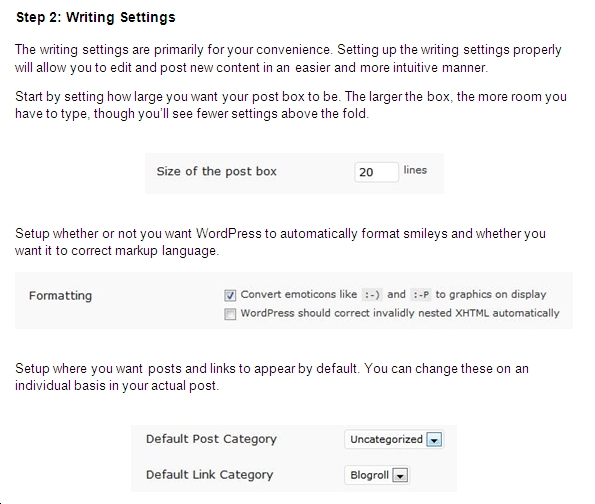The height and width of the screenshot is (504, 595).
Task: Uncheck Convert emoticons to graphics checkbox
Action: pyautogui.click(x=230, y=295)
